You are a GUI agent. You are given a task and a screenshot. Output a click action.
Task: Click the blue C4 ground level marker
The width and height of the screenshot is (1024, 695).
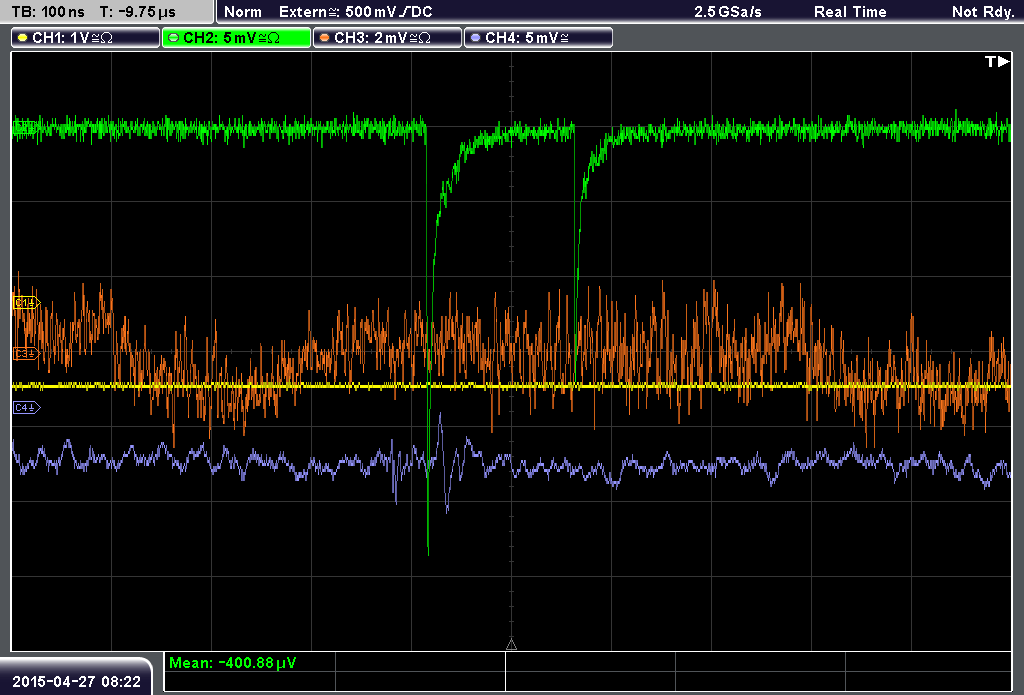[x=27, y=408]
